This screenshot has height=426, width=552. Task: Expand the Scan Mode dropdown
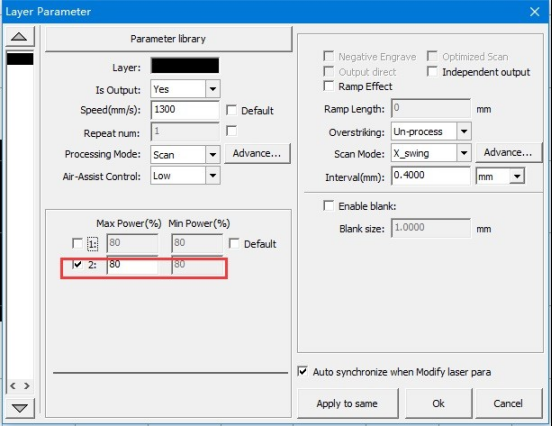coord(464,153)
